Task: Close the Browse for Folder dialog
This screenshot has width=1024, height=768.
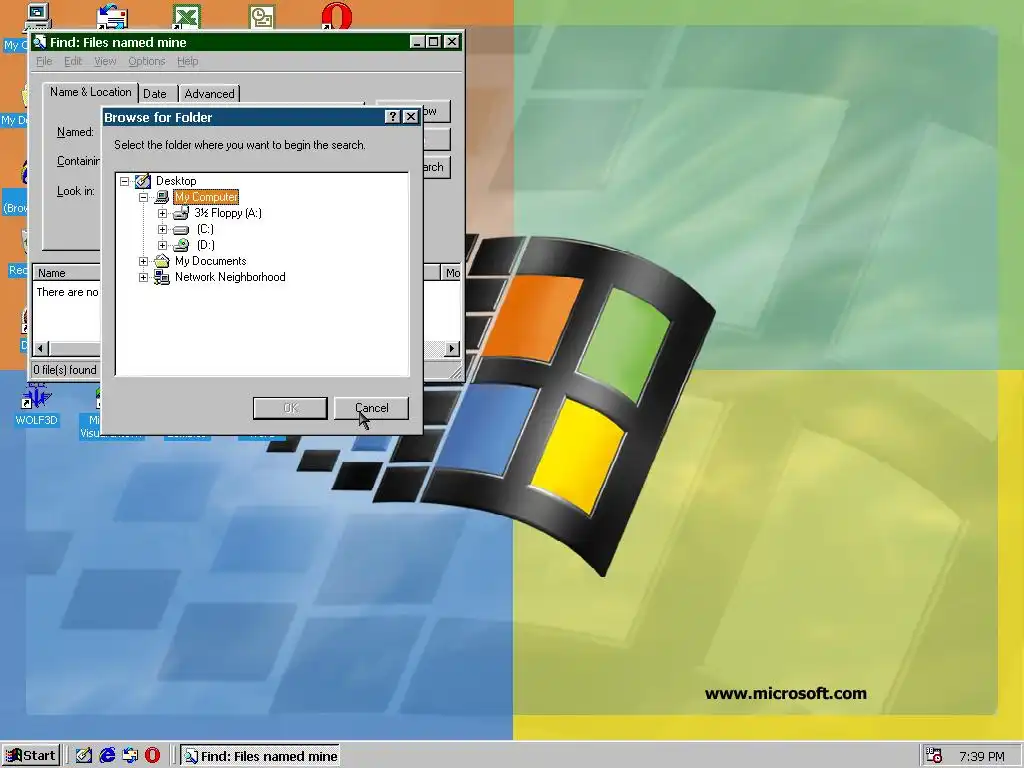Action: click(410, 117)
